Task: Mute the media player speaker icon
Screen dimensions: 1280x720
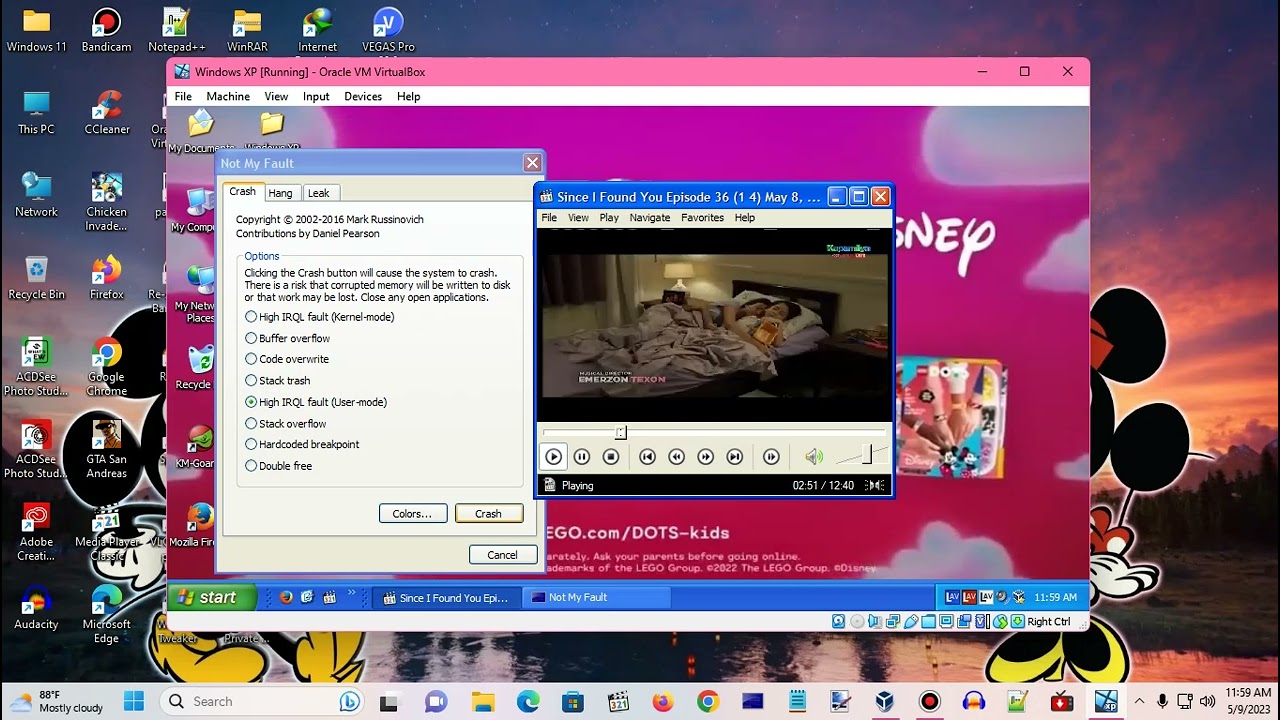Action: pos(814,457)
